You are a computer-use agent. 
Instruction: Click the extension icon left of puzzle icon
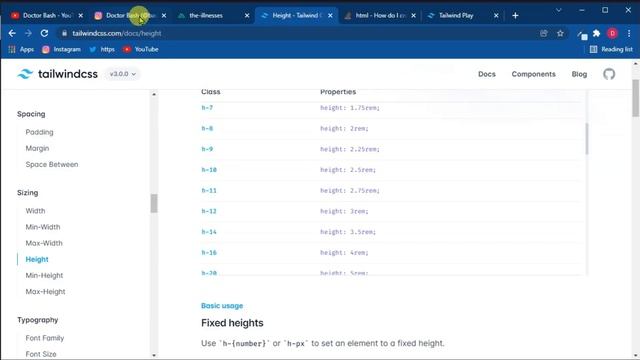(x=582, y=35)
